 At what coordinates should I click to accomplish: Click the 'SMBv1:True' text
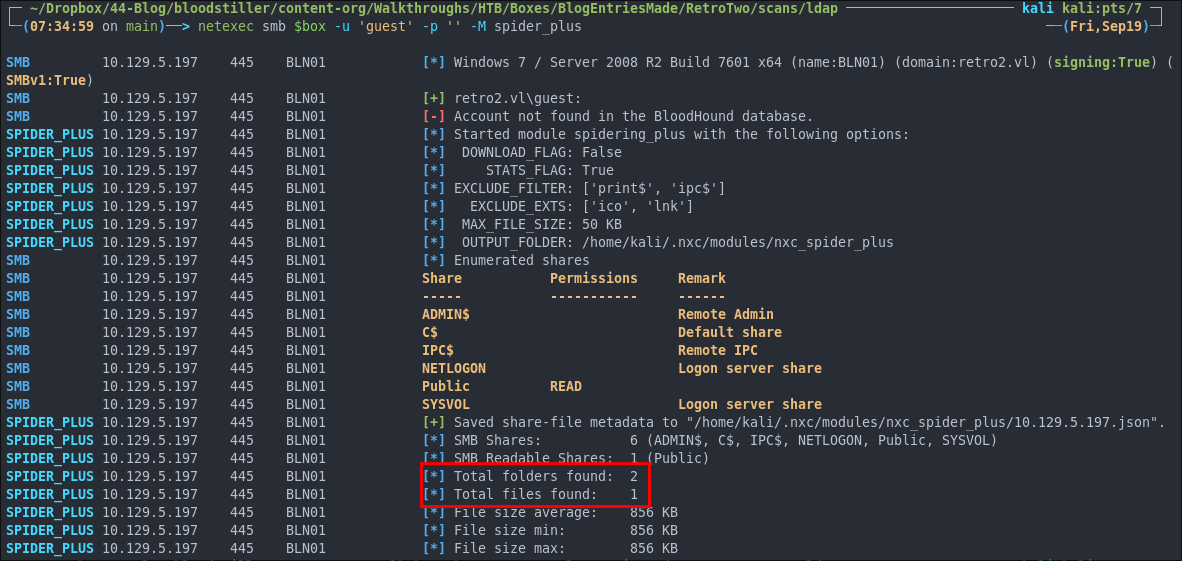tap(46, 80)
